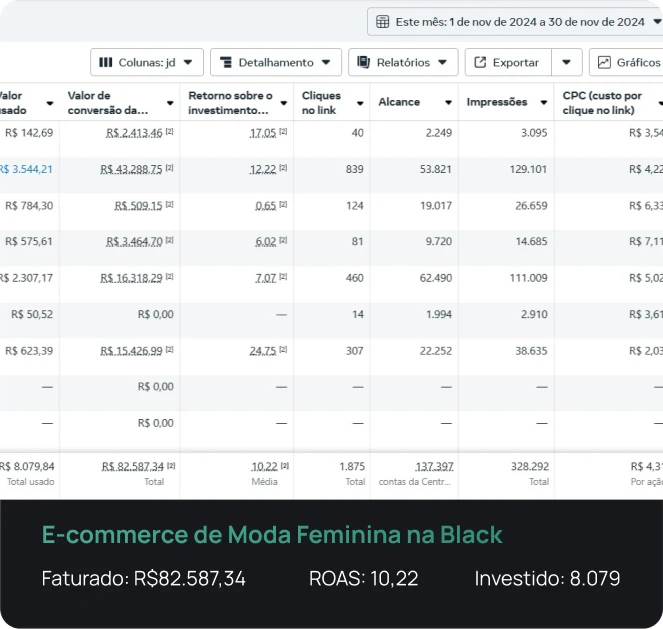Click the underlined total reach 137.397
The width and height of the screenshot is (663, 629).
434,466
